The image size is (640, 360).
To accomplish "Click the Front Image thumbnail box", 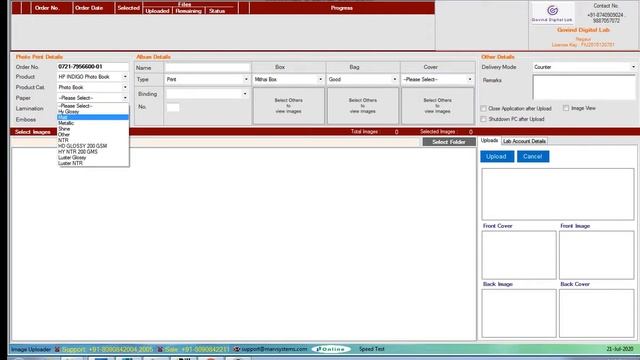I will (x=596, y=255).
